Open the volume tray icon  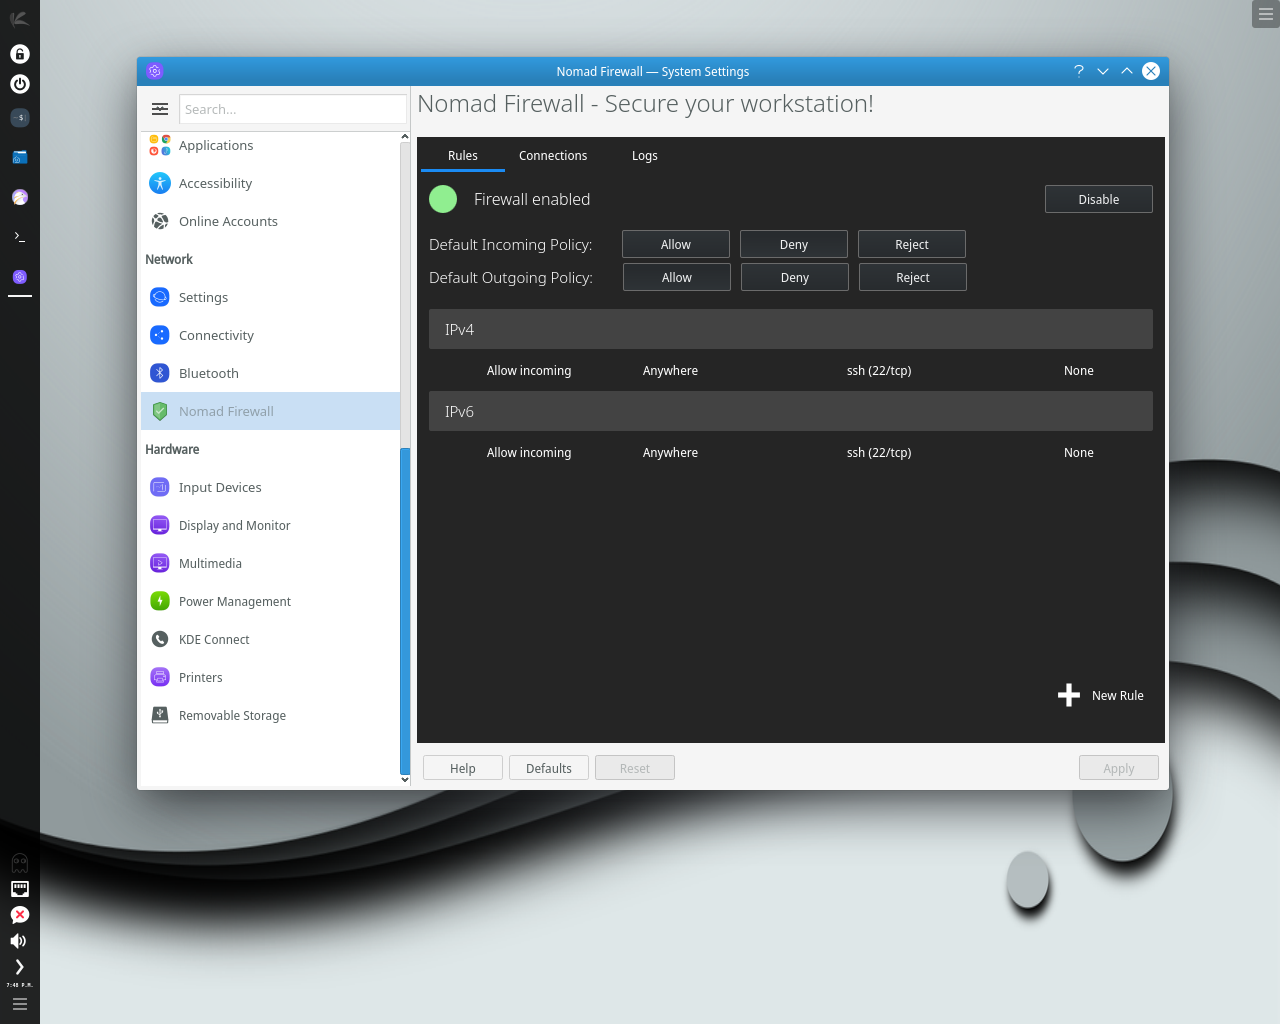pos(20,941)
